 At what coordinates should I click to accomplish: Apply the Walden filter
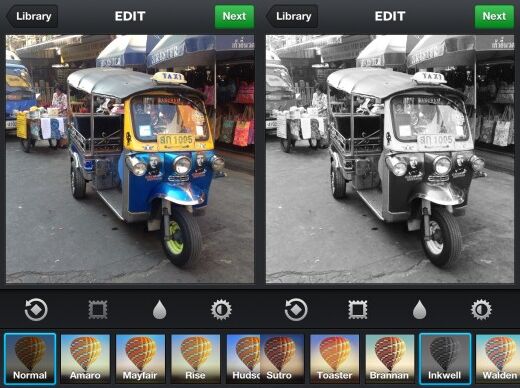coord(498,358)
